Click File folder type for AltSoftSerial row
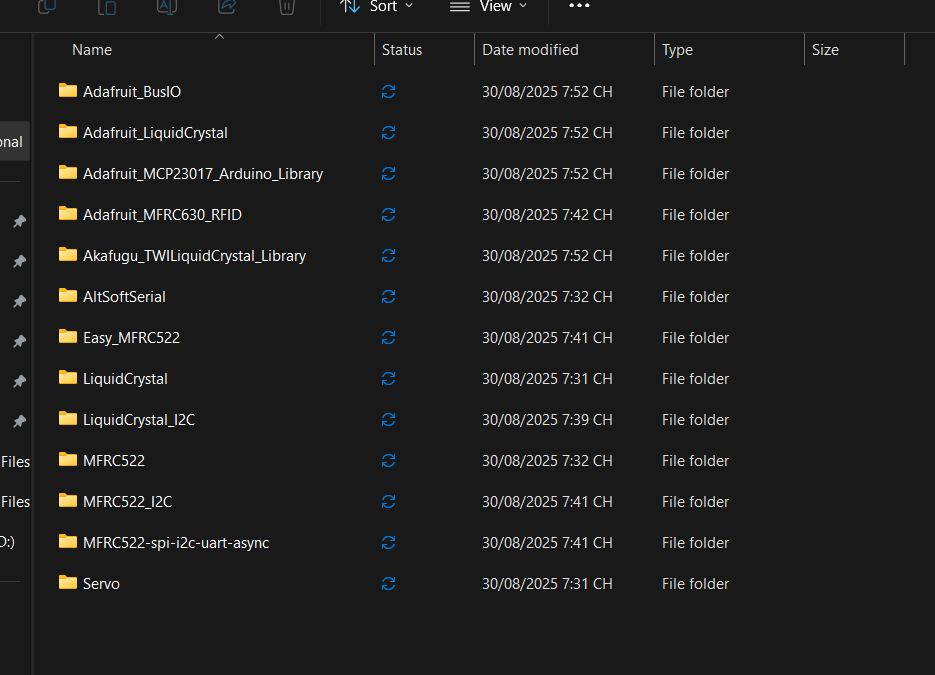 [695, 297]
